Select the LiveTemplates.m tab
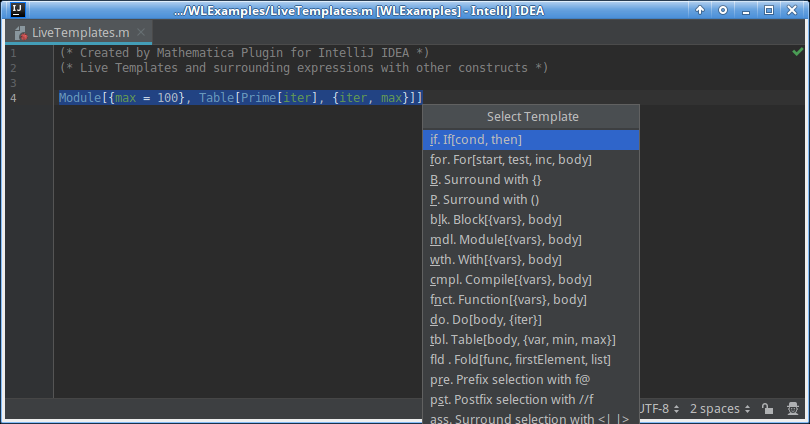Viewport: 810px width, 424px height. (80, 33)
